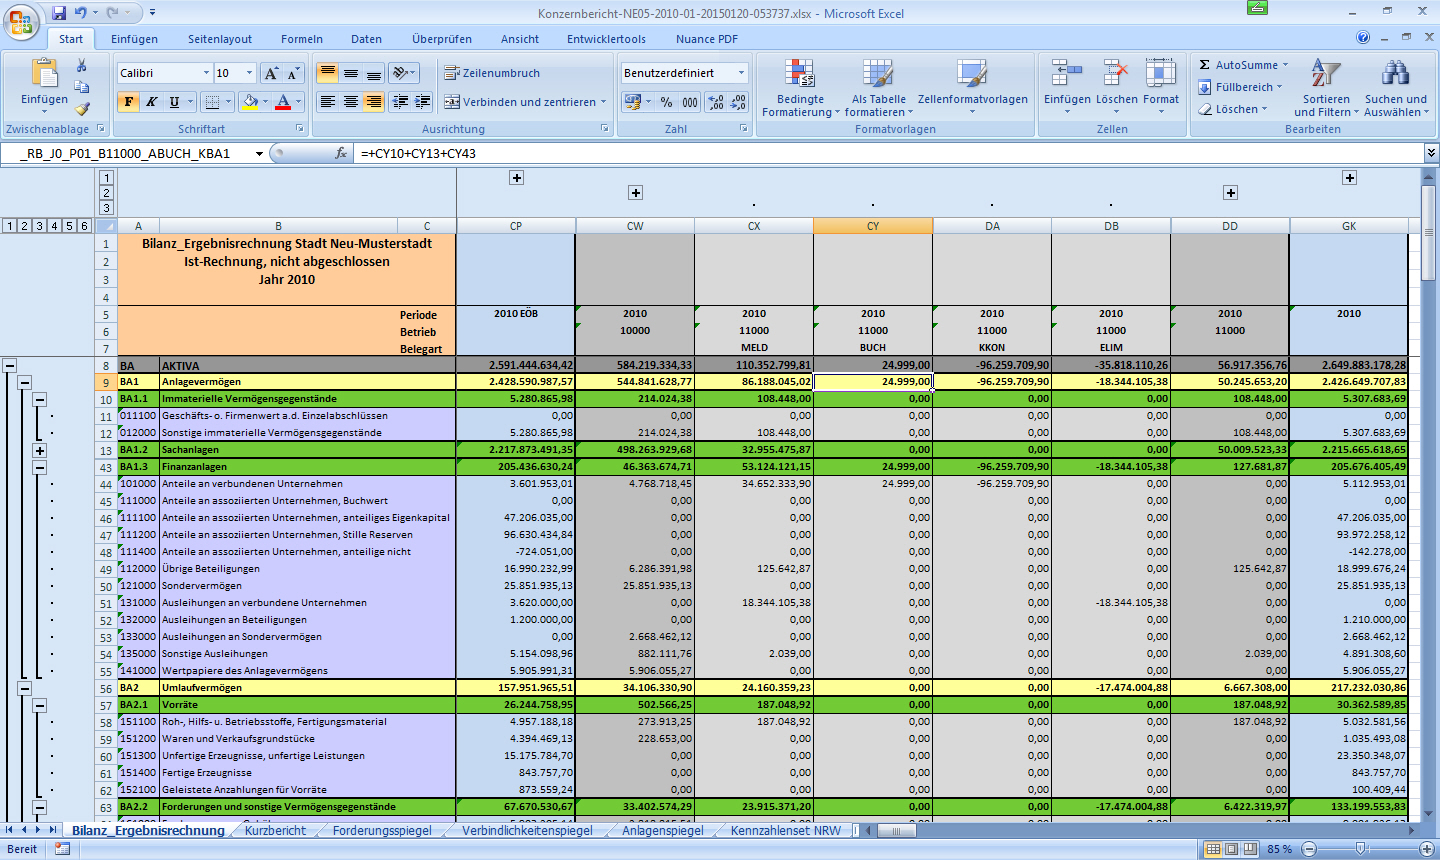
Task: Toggle italic K formatting
Action: [151, 102]
